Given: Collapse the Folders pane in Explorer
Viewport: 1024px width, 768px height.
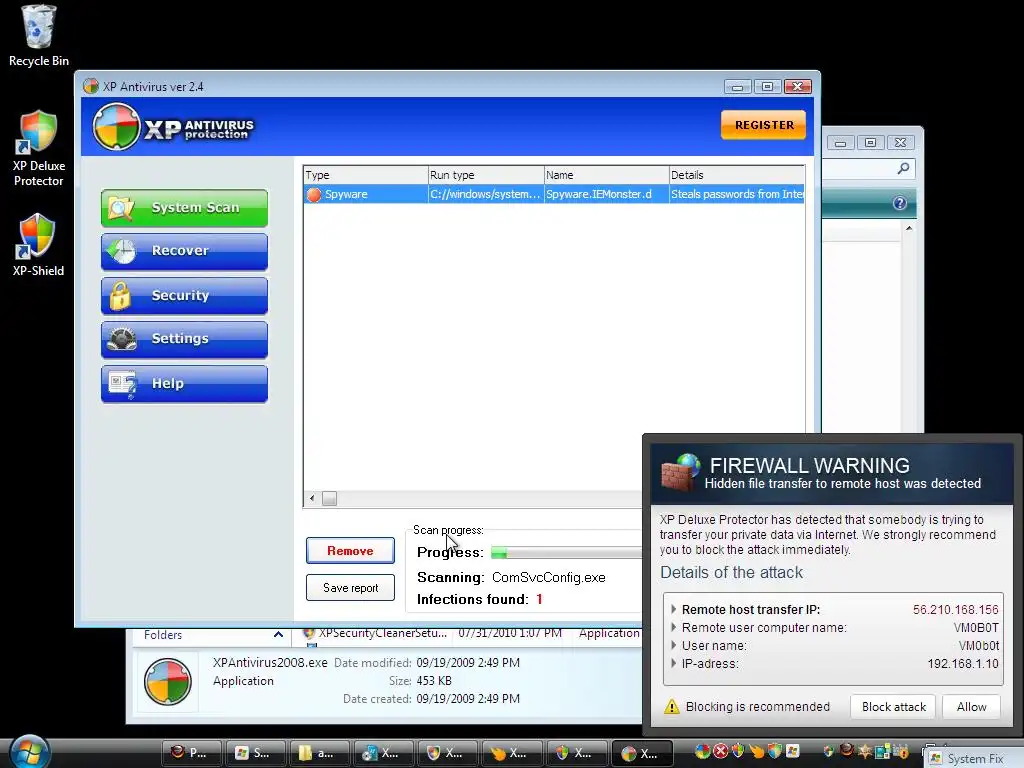Looking at the screenshot, I should tap(278, 634).
